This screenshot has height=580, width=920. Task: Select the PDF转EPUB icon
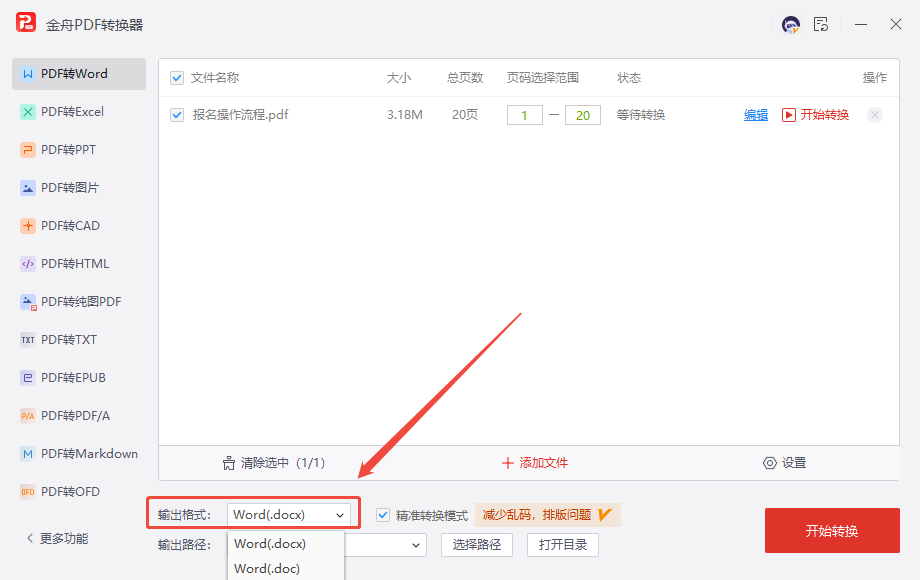click(28, 378)
